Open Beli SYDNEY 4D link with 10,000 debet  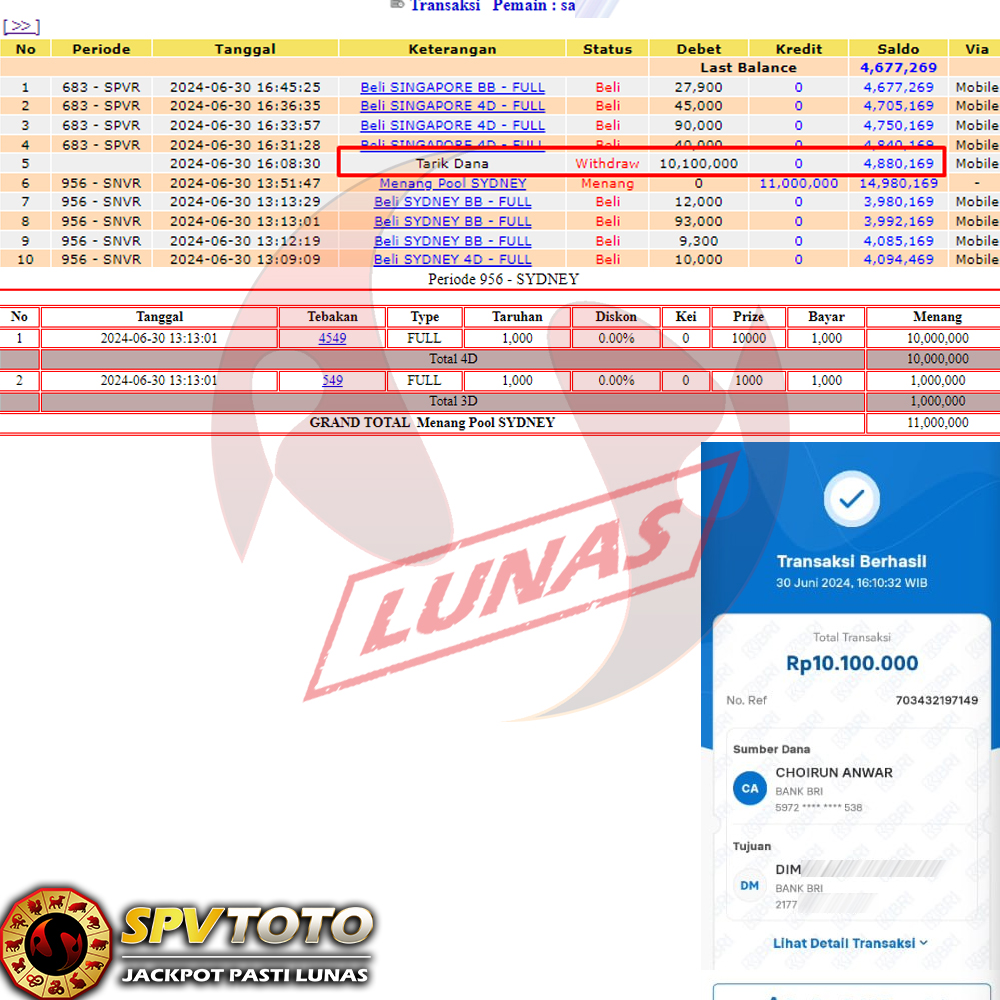tap(452, 259)
